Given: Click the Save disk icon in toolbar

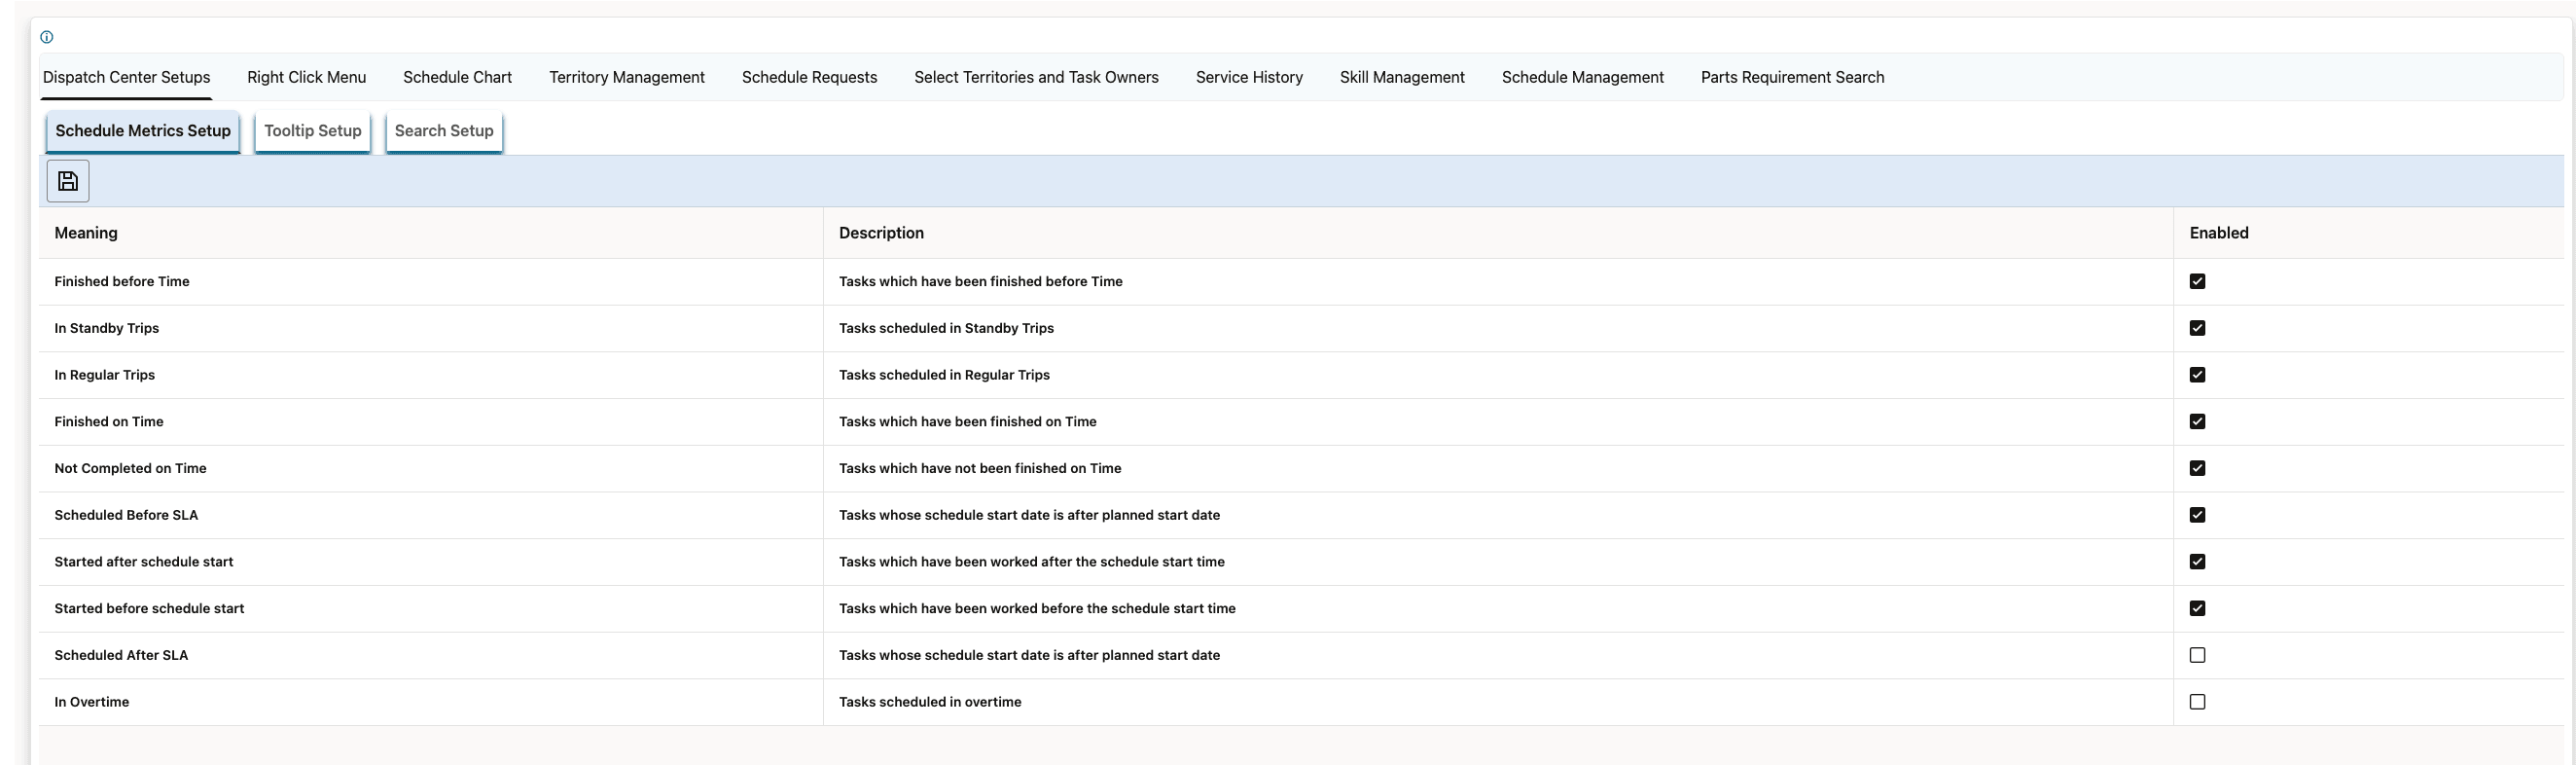Looking at the screenshot, I should 68,181.
